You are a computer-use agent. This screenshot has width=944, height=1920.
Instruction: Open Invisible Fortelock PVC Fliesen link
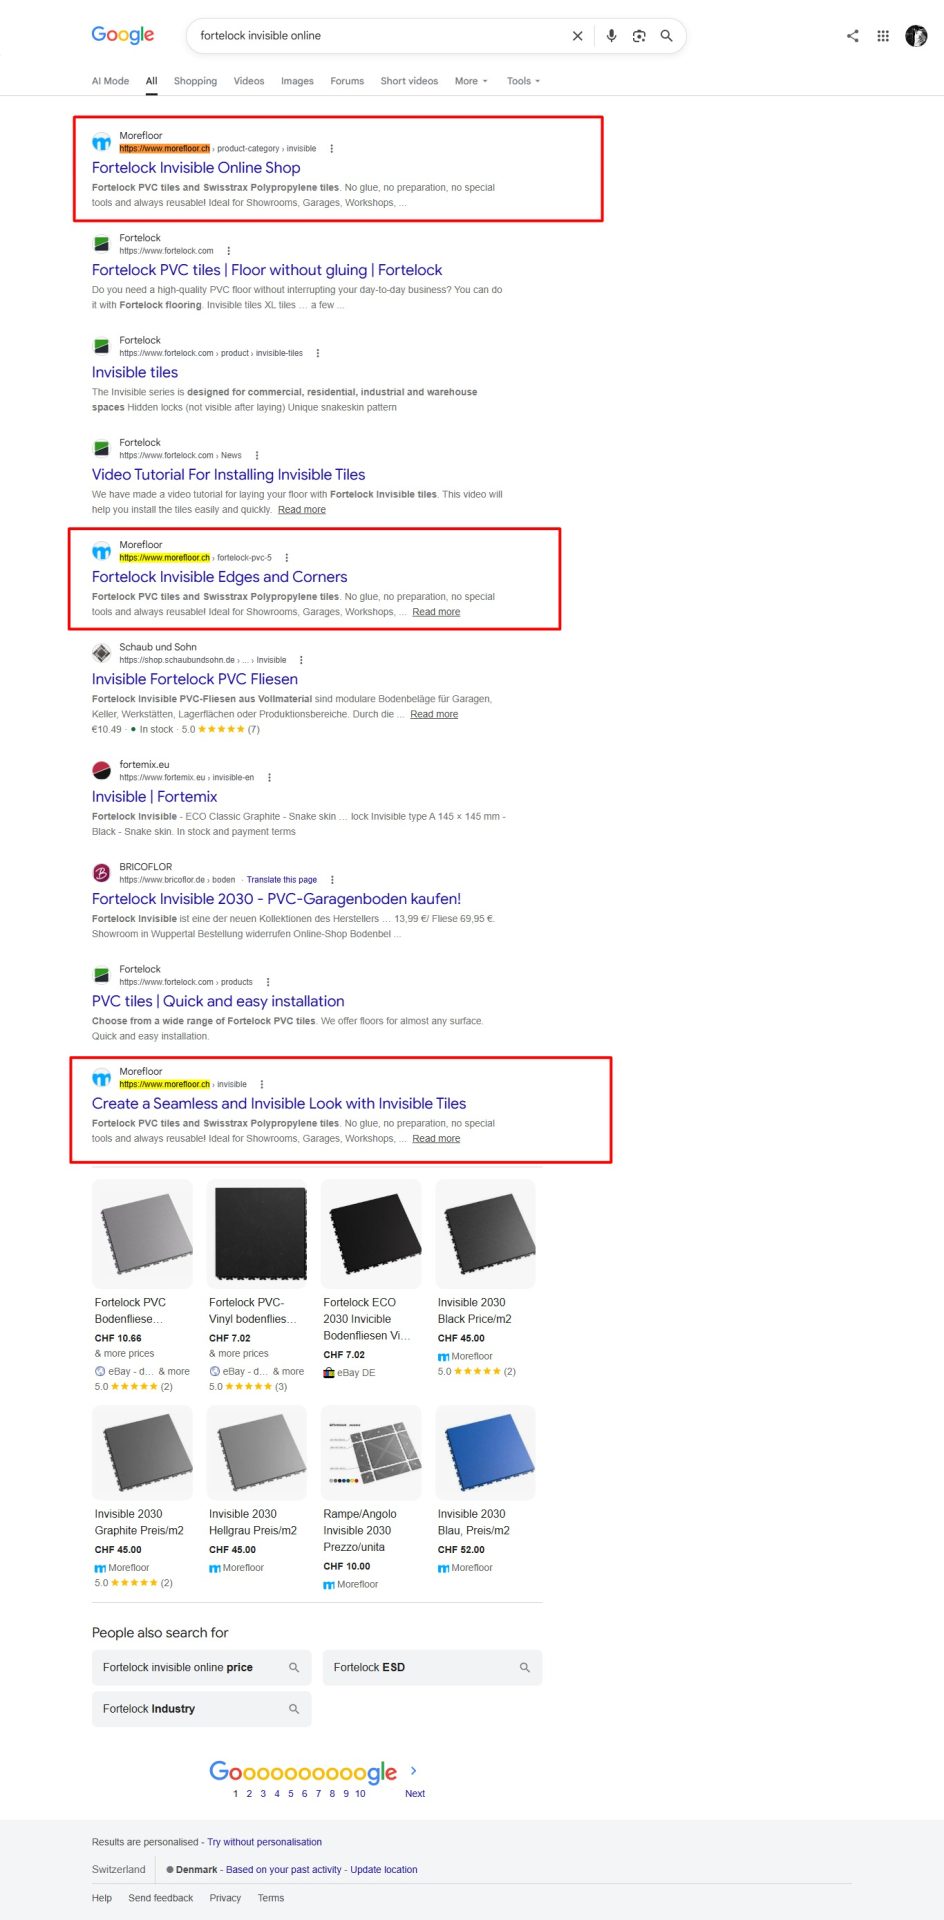[195, 679]
